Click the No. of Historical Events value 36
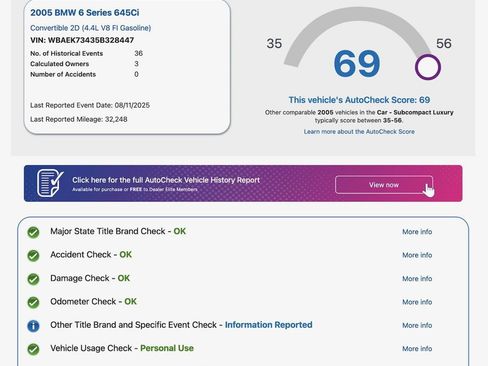The height and width of the screenshot is (366, 488). coord(138,53)
